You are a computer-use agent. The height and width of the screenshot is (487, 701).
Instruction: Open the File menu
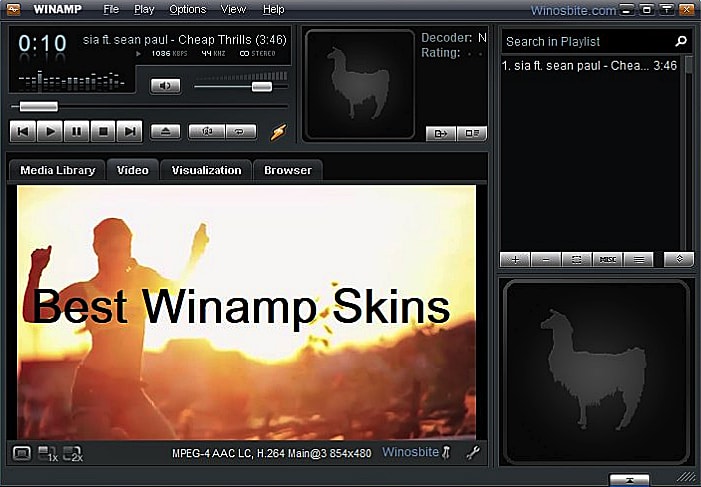(x=111, y=9)
